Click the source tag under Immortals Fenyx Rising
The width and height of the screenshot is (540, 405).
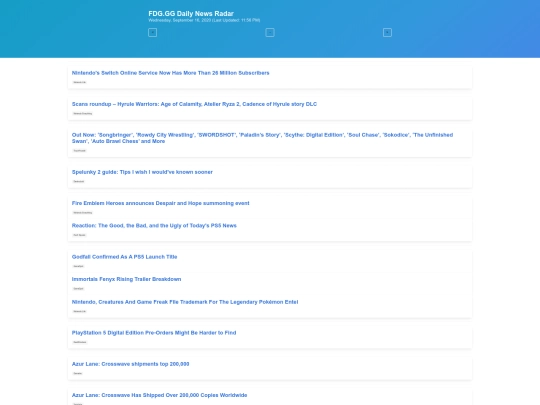(79, 289)
